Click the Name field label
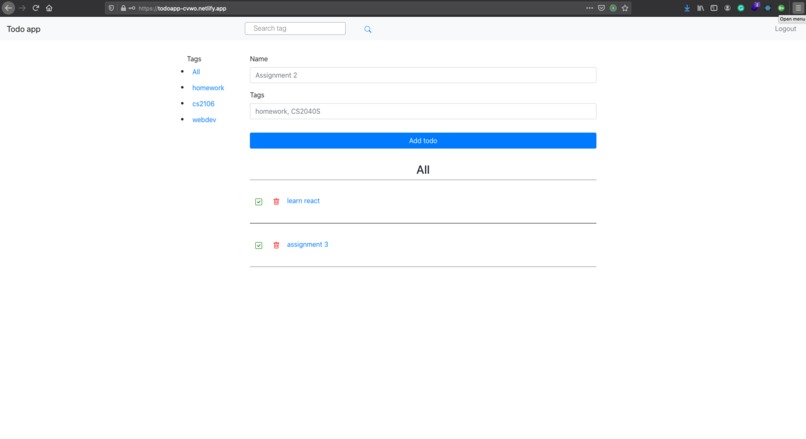The width and height of the screenshot is (806, 439). tap(259, 59)
